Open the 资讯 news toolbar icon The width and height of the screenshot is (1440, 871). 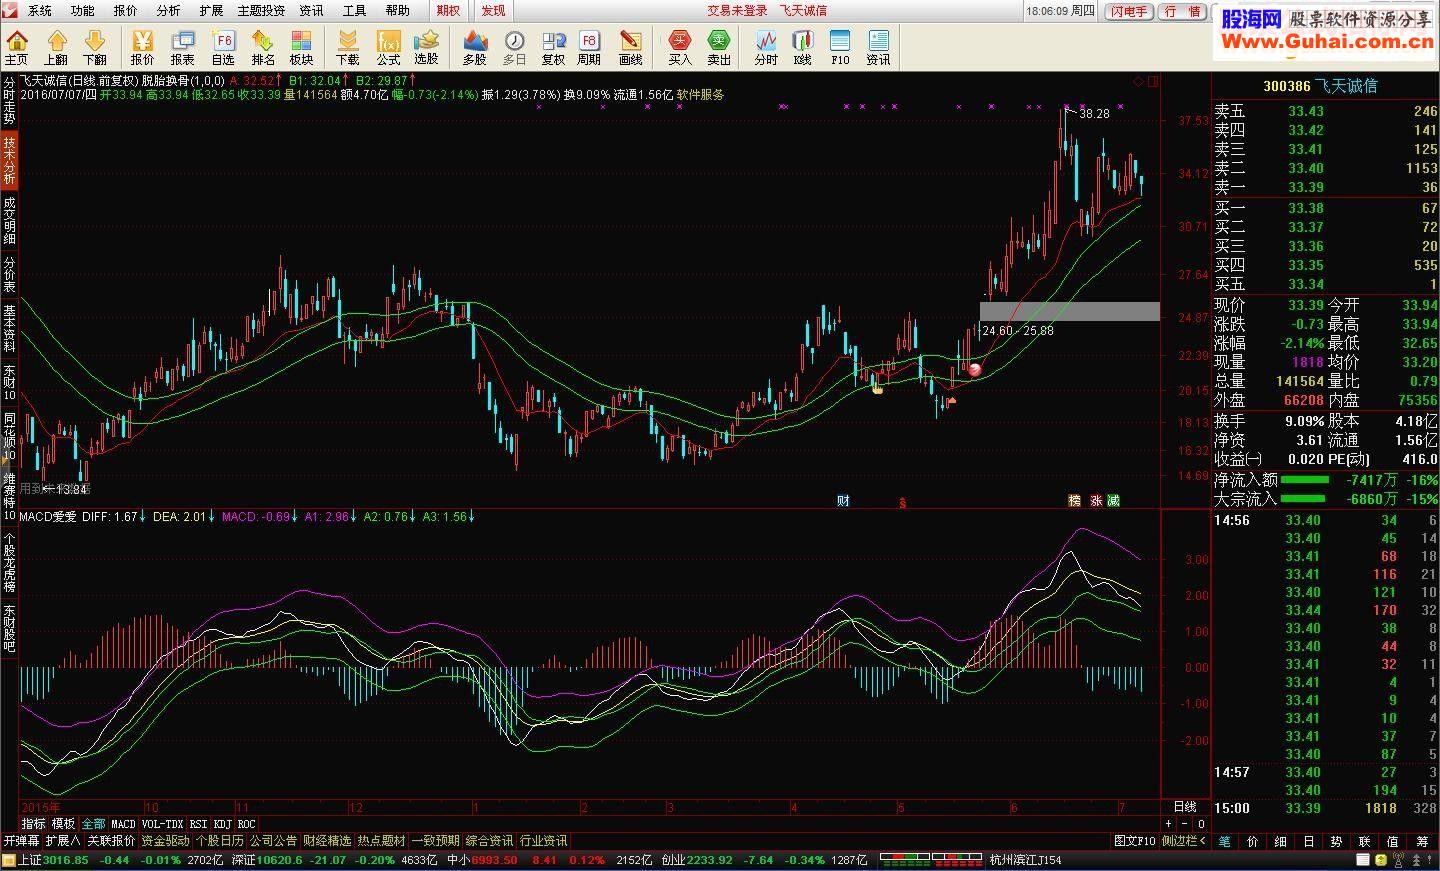878,47
